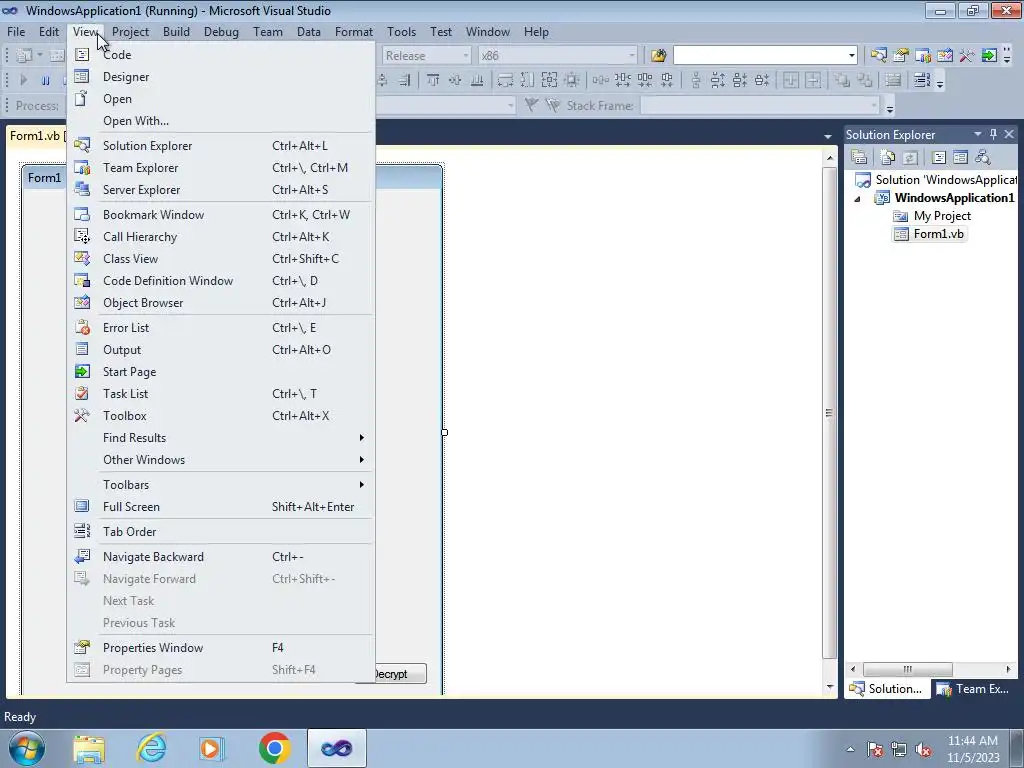Toggle Auto Hide pin on Solution Explorer

pos(993,134)
